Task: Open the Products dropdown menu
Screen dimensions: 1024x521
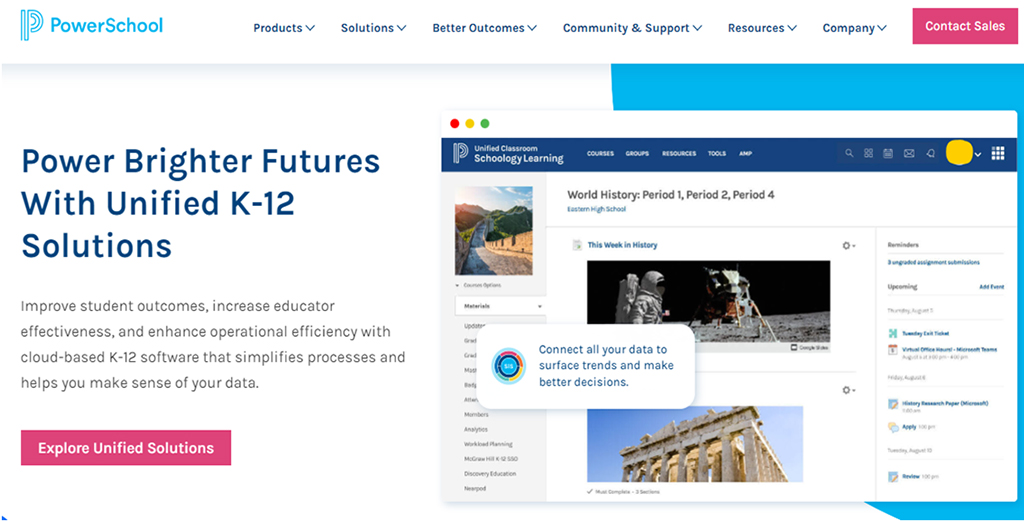Action: pos(284,28)
